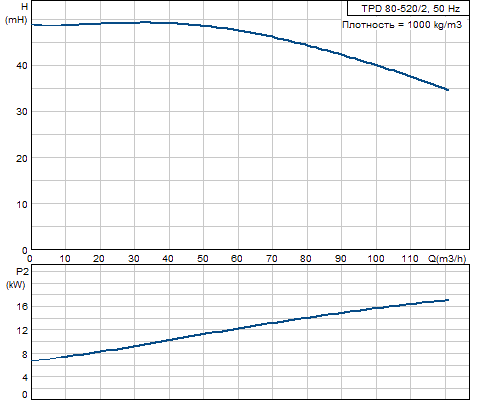Click the 40 tick on the head axis

pos(22,65)
